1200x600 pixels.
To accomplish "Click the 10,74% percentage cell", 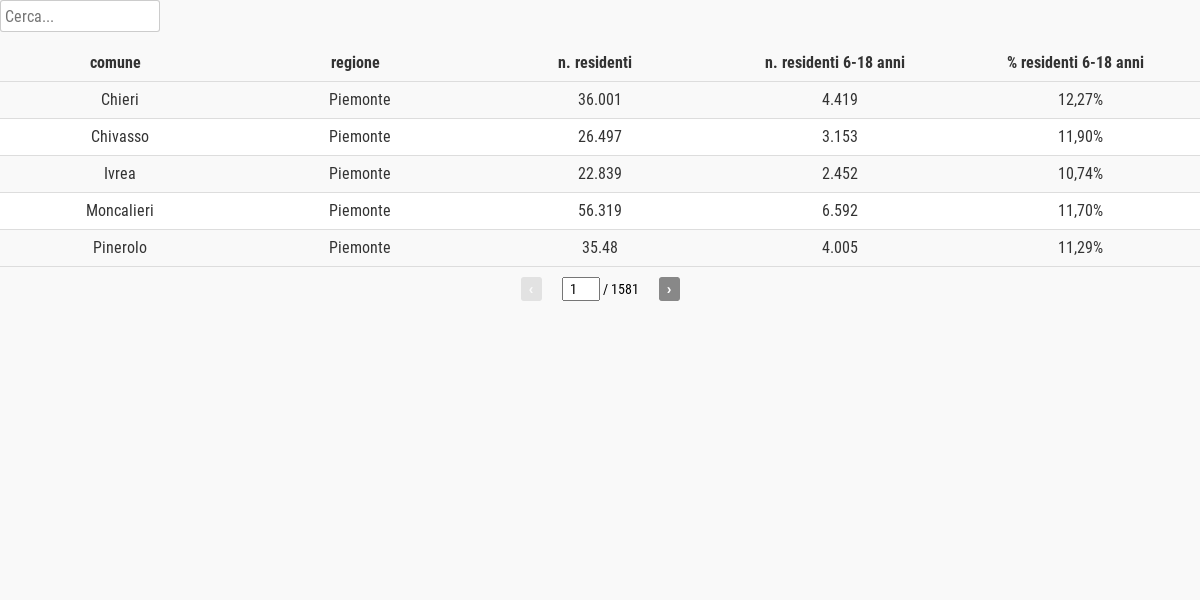I will coord(1080,174).
